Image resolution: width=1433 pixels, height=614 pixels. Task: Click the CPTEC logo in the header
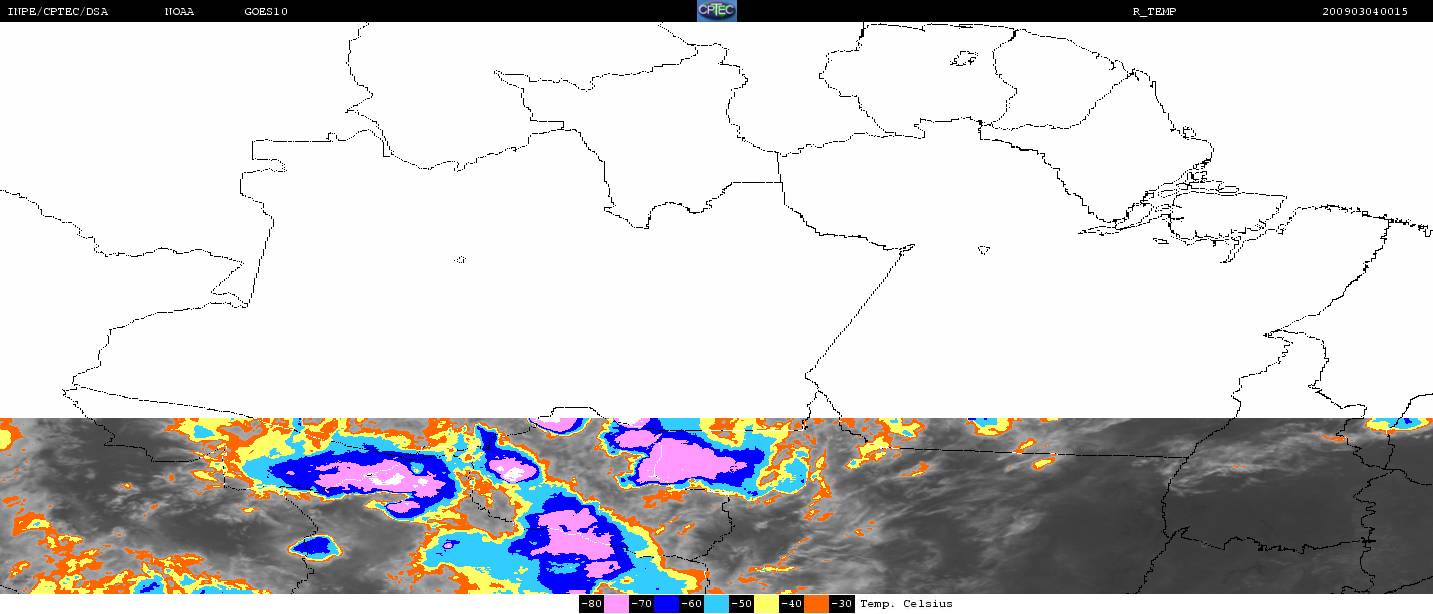coord(716,11)
